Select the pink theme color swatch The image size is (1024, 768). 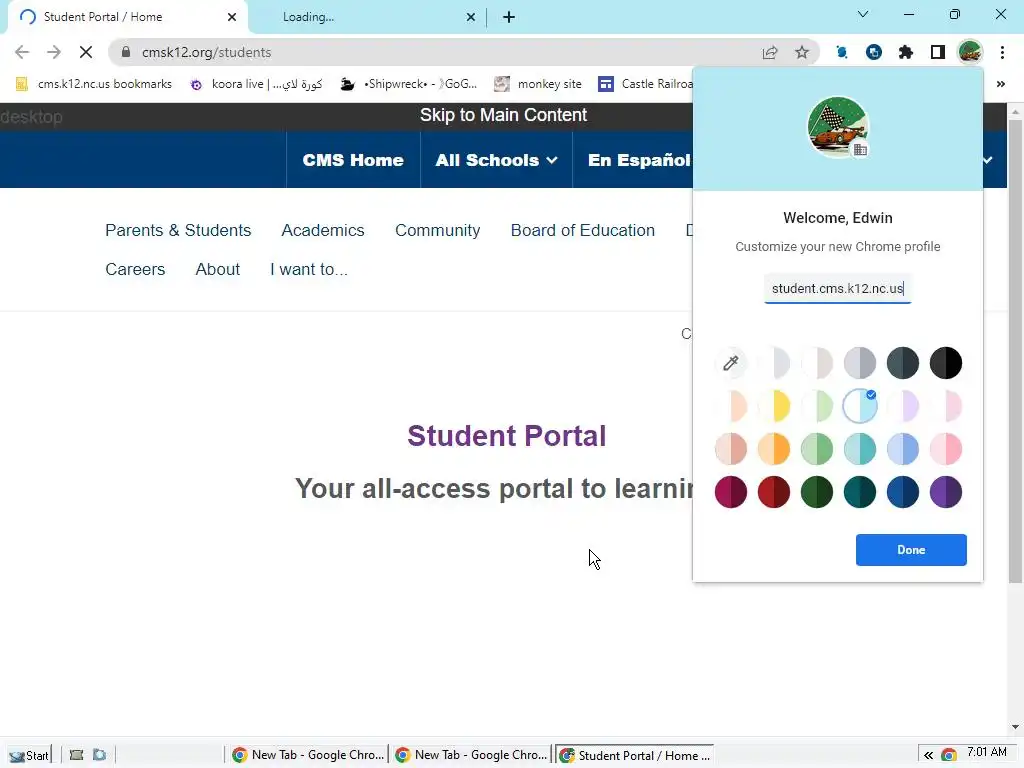tap(946, 449)
